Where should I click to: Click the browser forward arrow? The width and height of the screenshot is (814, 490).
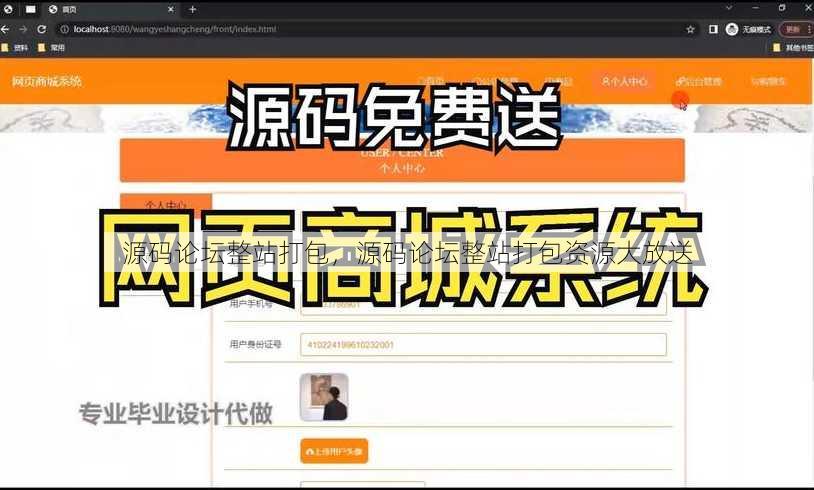click(23, 30)
